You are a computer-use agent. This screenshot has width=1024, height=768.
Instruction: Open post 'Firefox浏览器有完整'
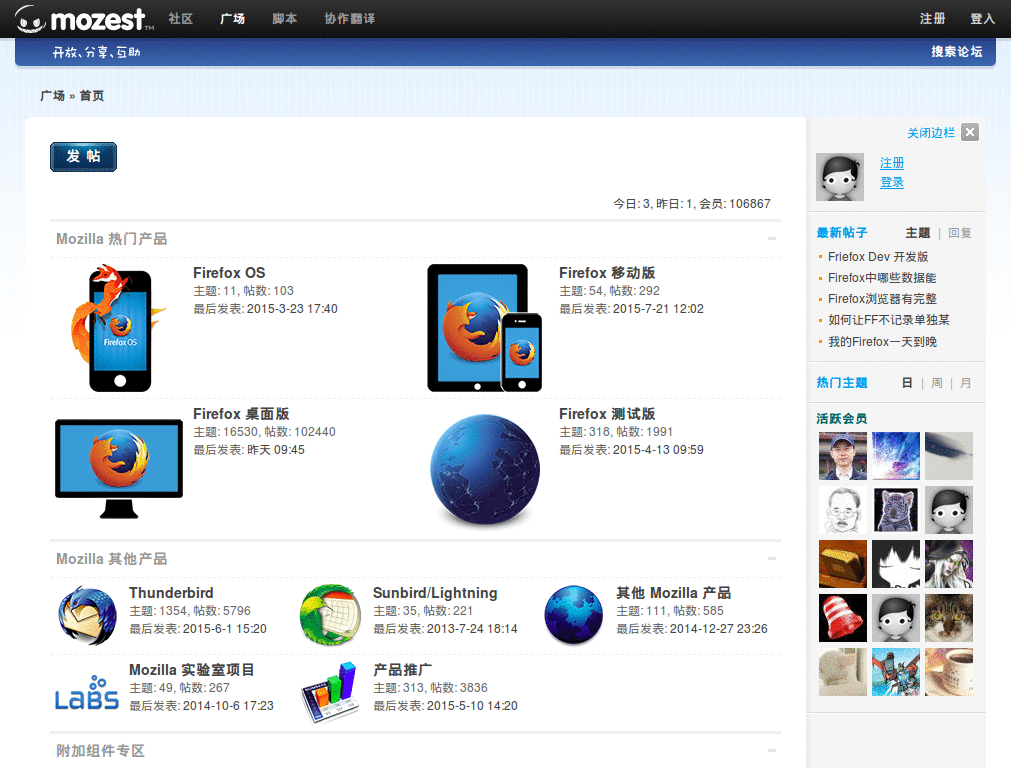point(882,299)
